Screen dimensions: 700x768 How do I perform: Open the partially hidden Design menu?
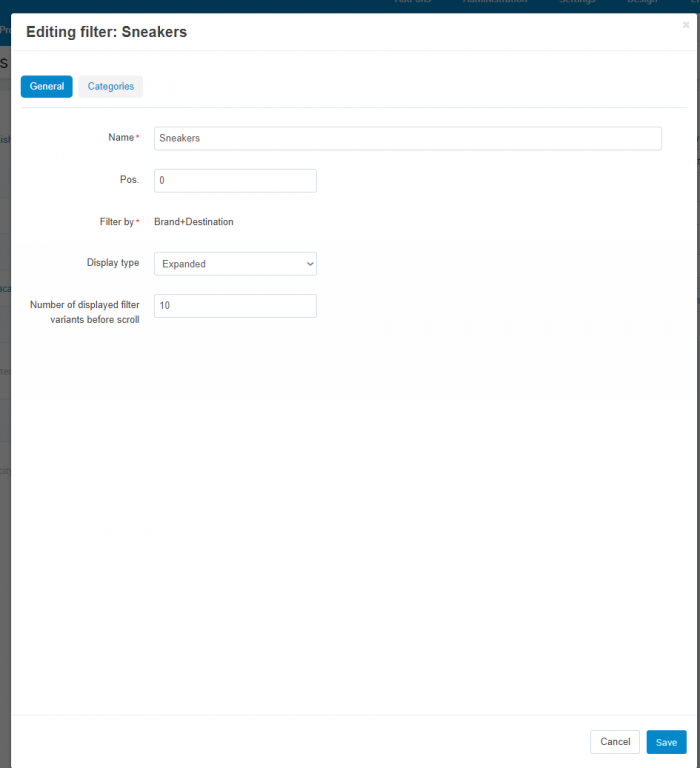tap(642, 2)
